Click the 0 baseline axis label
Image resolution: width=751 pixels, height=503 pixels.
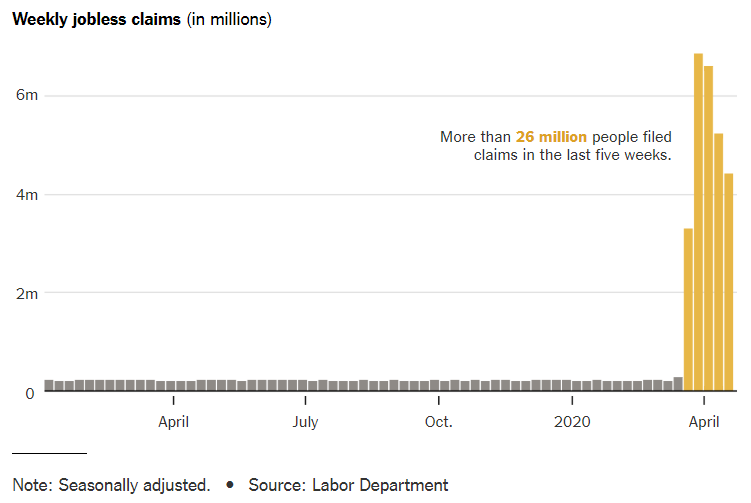[30, 393]
